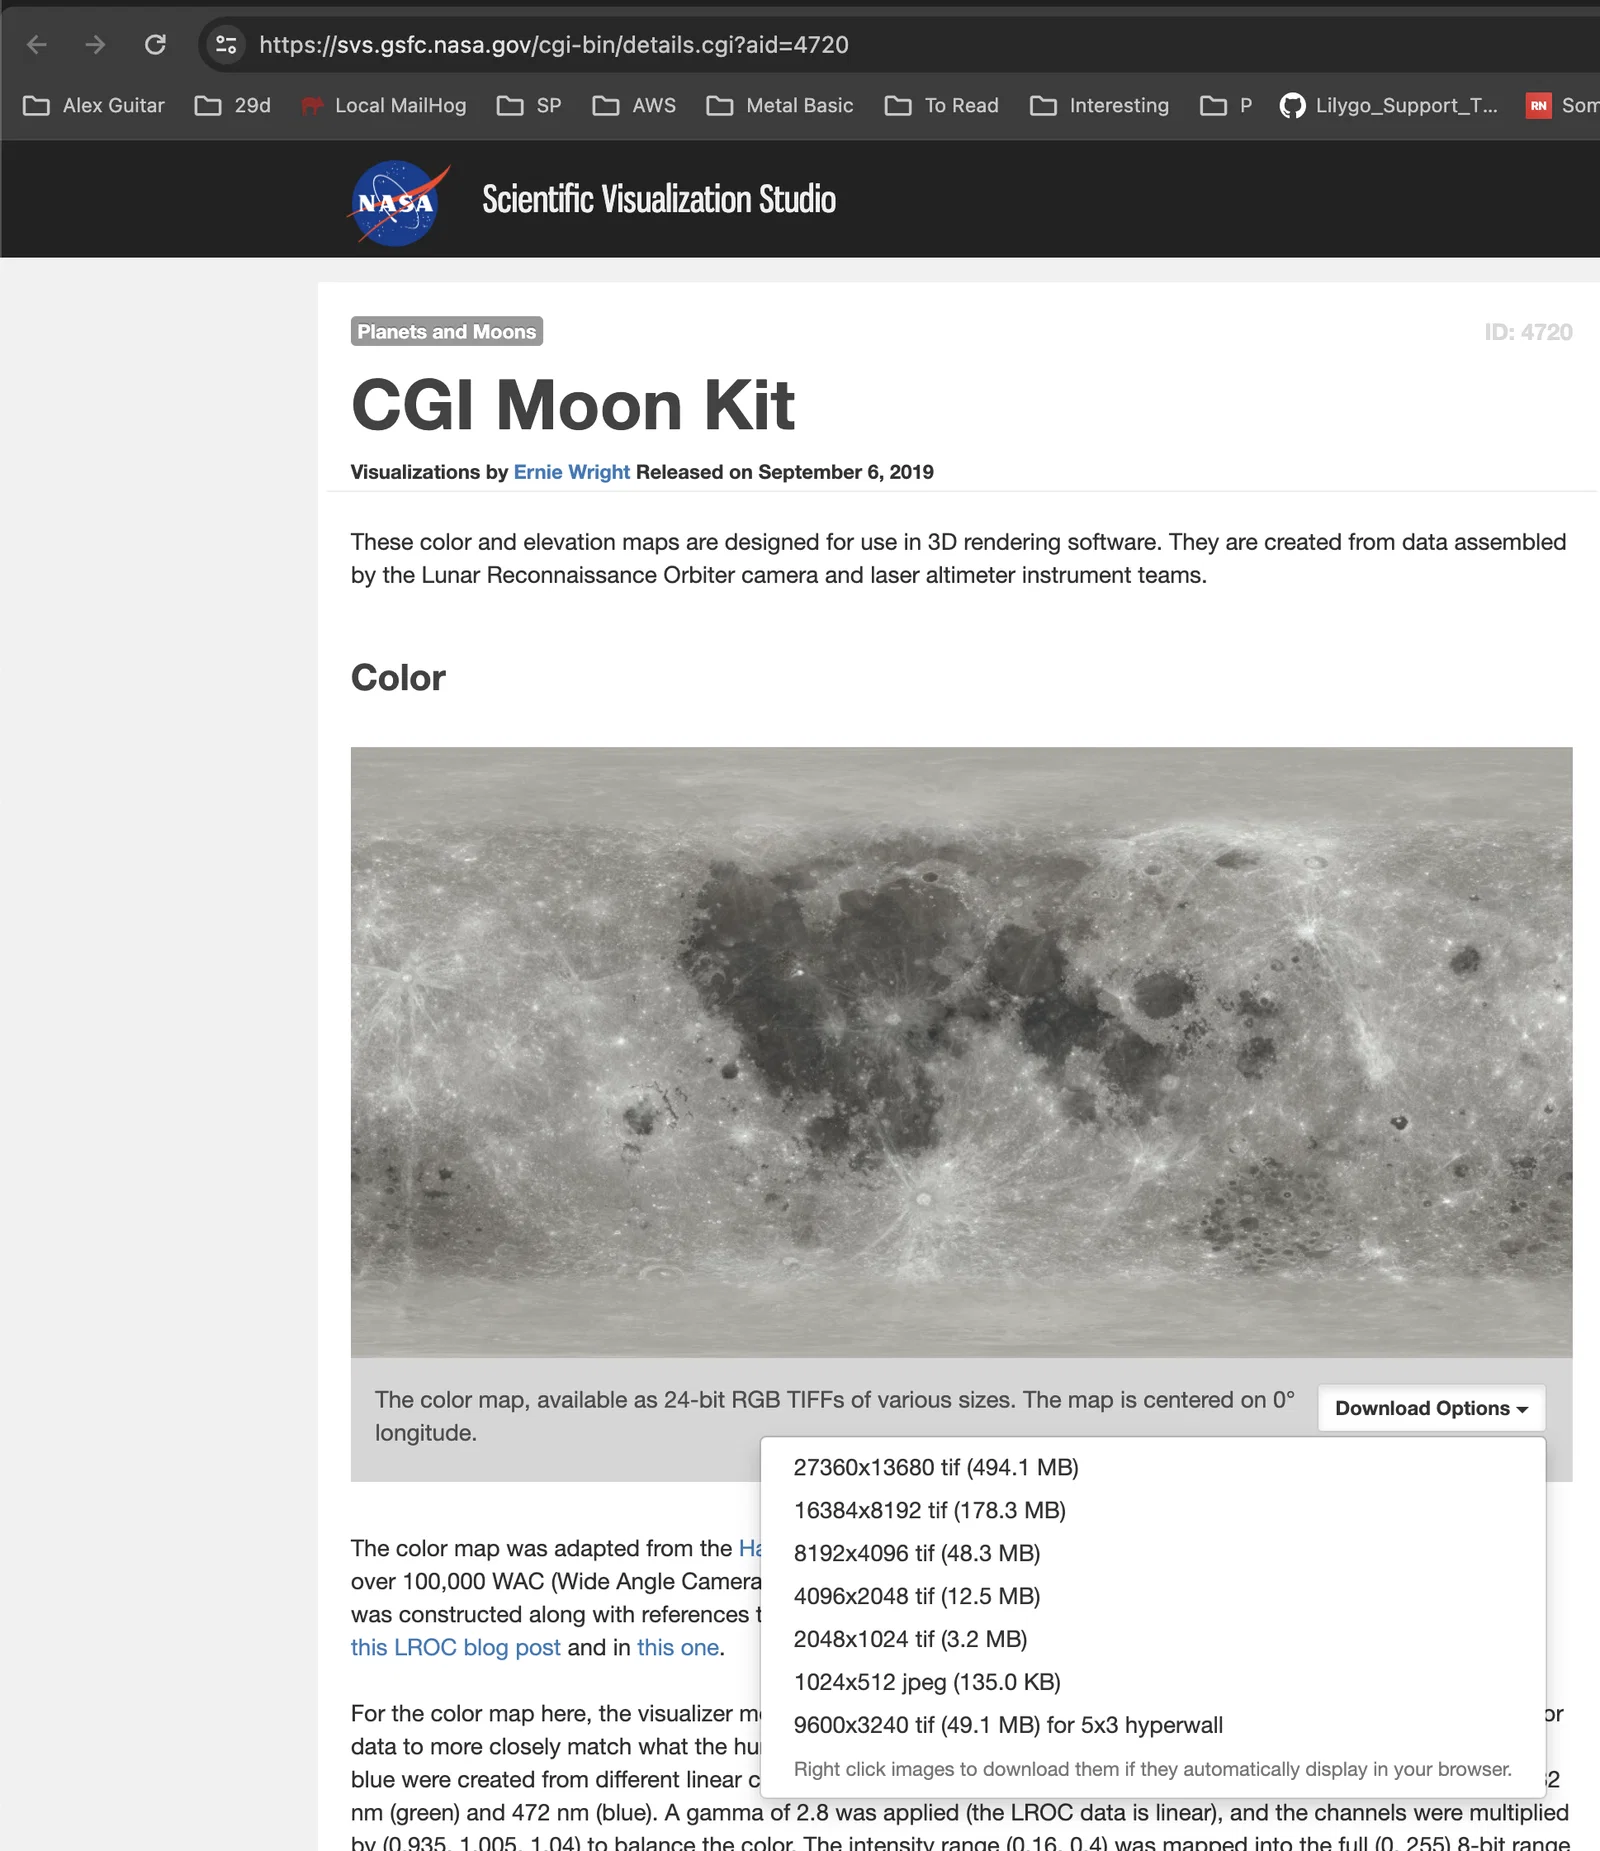Click the NASA logo
This screenshot has width=1600, height=1851.
(398, 203)
